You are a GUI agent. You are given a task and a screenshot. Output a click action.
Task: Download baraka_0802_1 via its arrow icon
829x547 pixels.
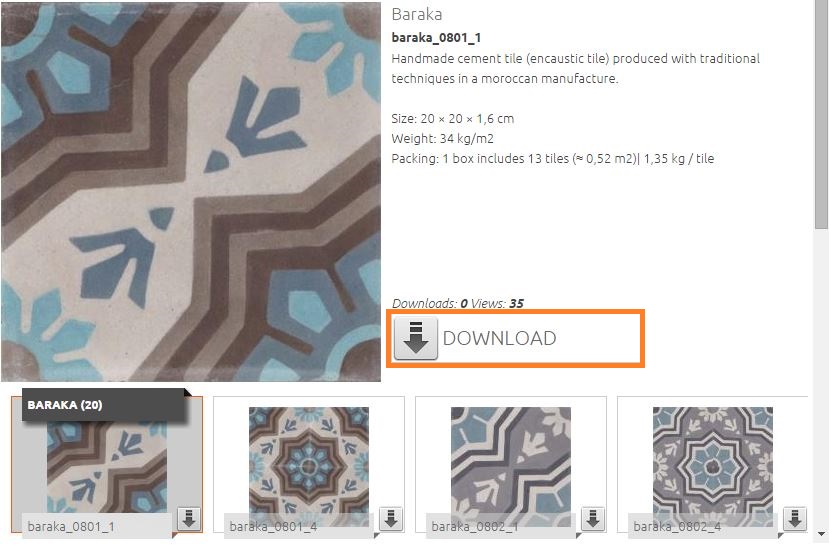[x=593, y=518]
